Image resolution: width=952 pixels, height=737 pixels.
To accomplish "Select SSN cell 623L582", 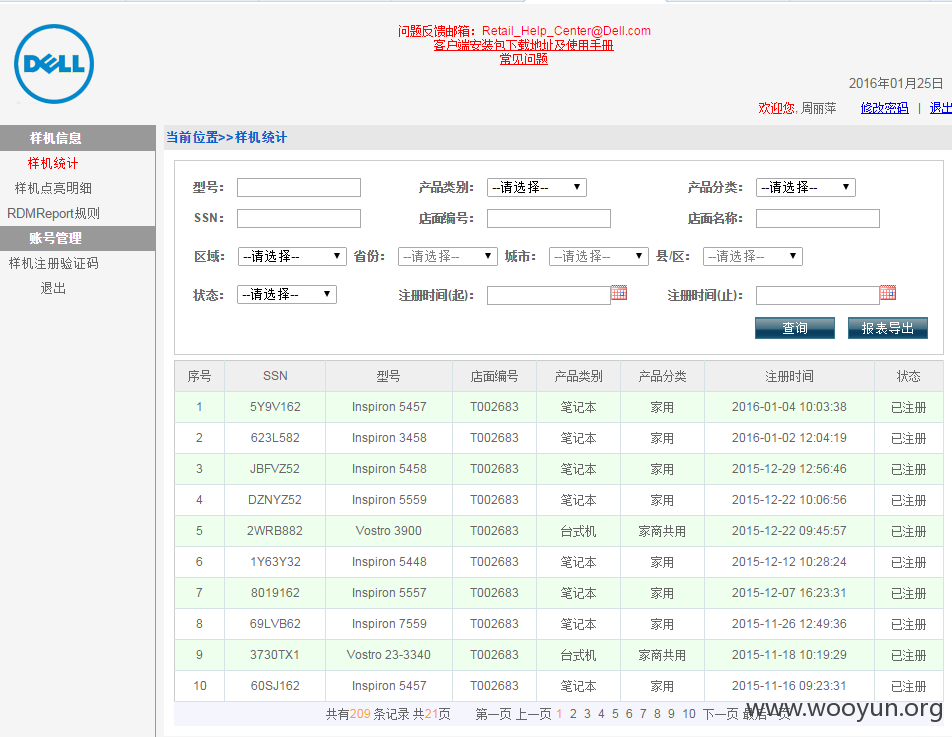I will [x=275, y=438].
